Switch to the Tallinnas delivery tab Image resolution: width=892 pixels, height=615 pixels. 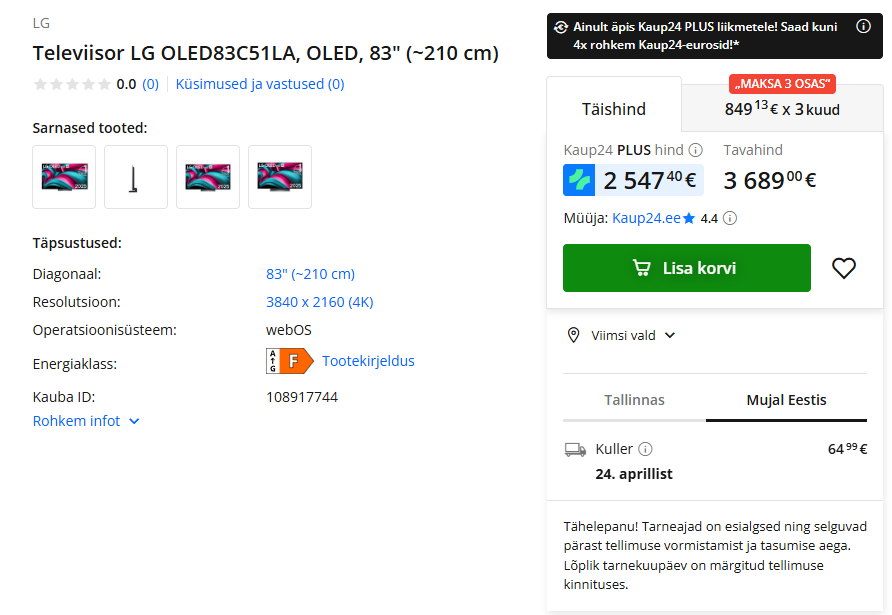[634, 400]
